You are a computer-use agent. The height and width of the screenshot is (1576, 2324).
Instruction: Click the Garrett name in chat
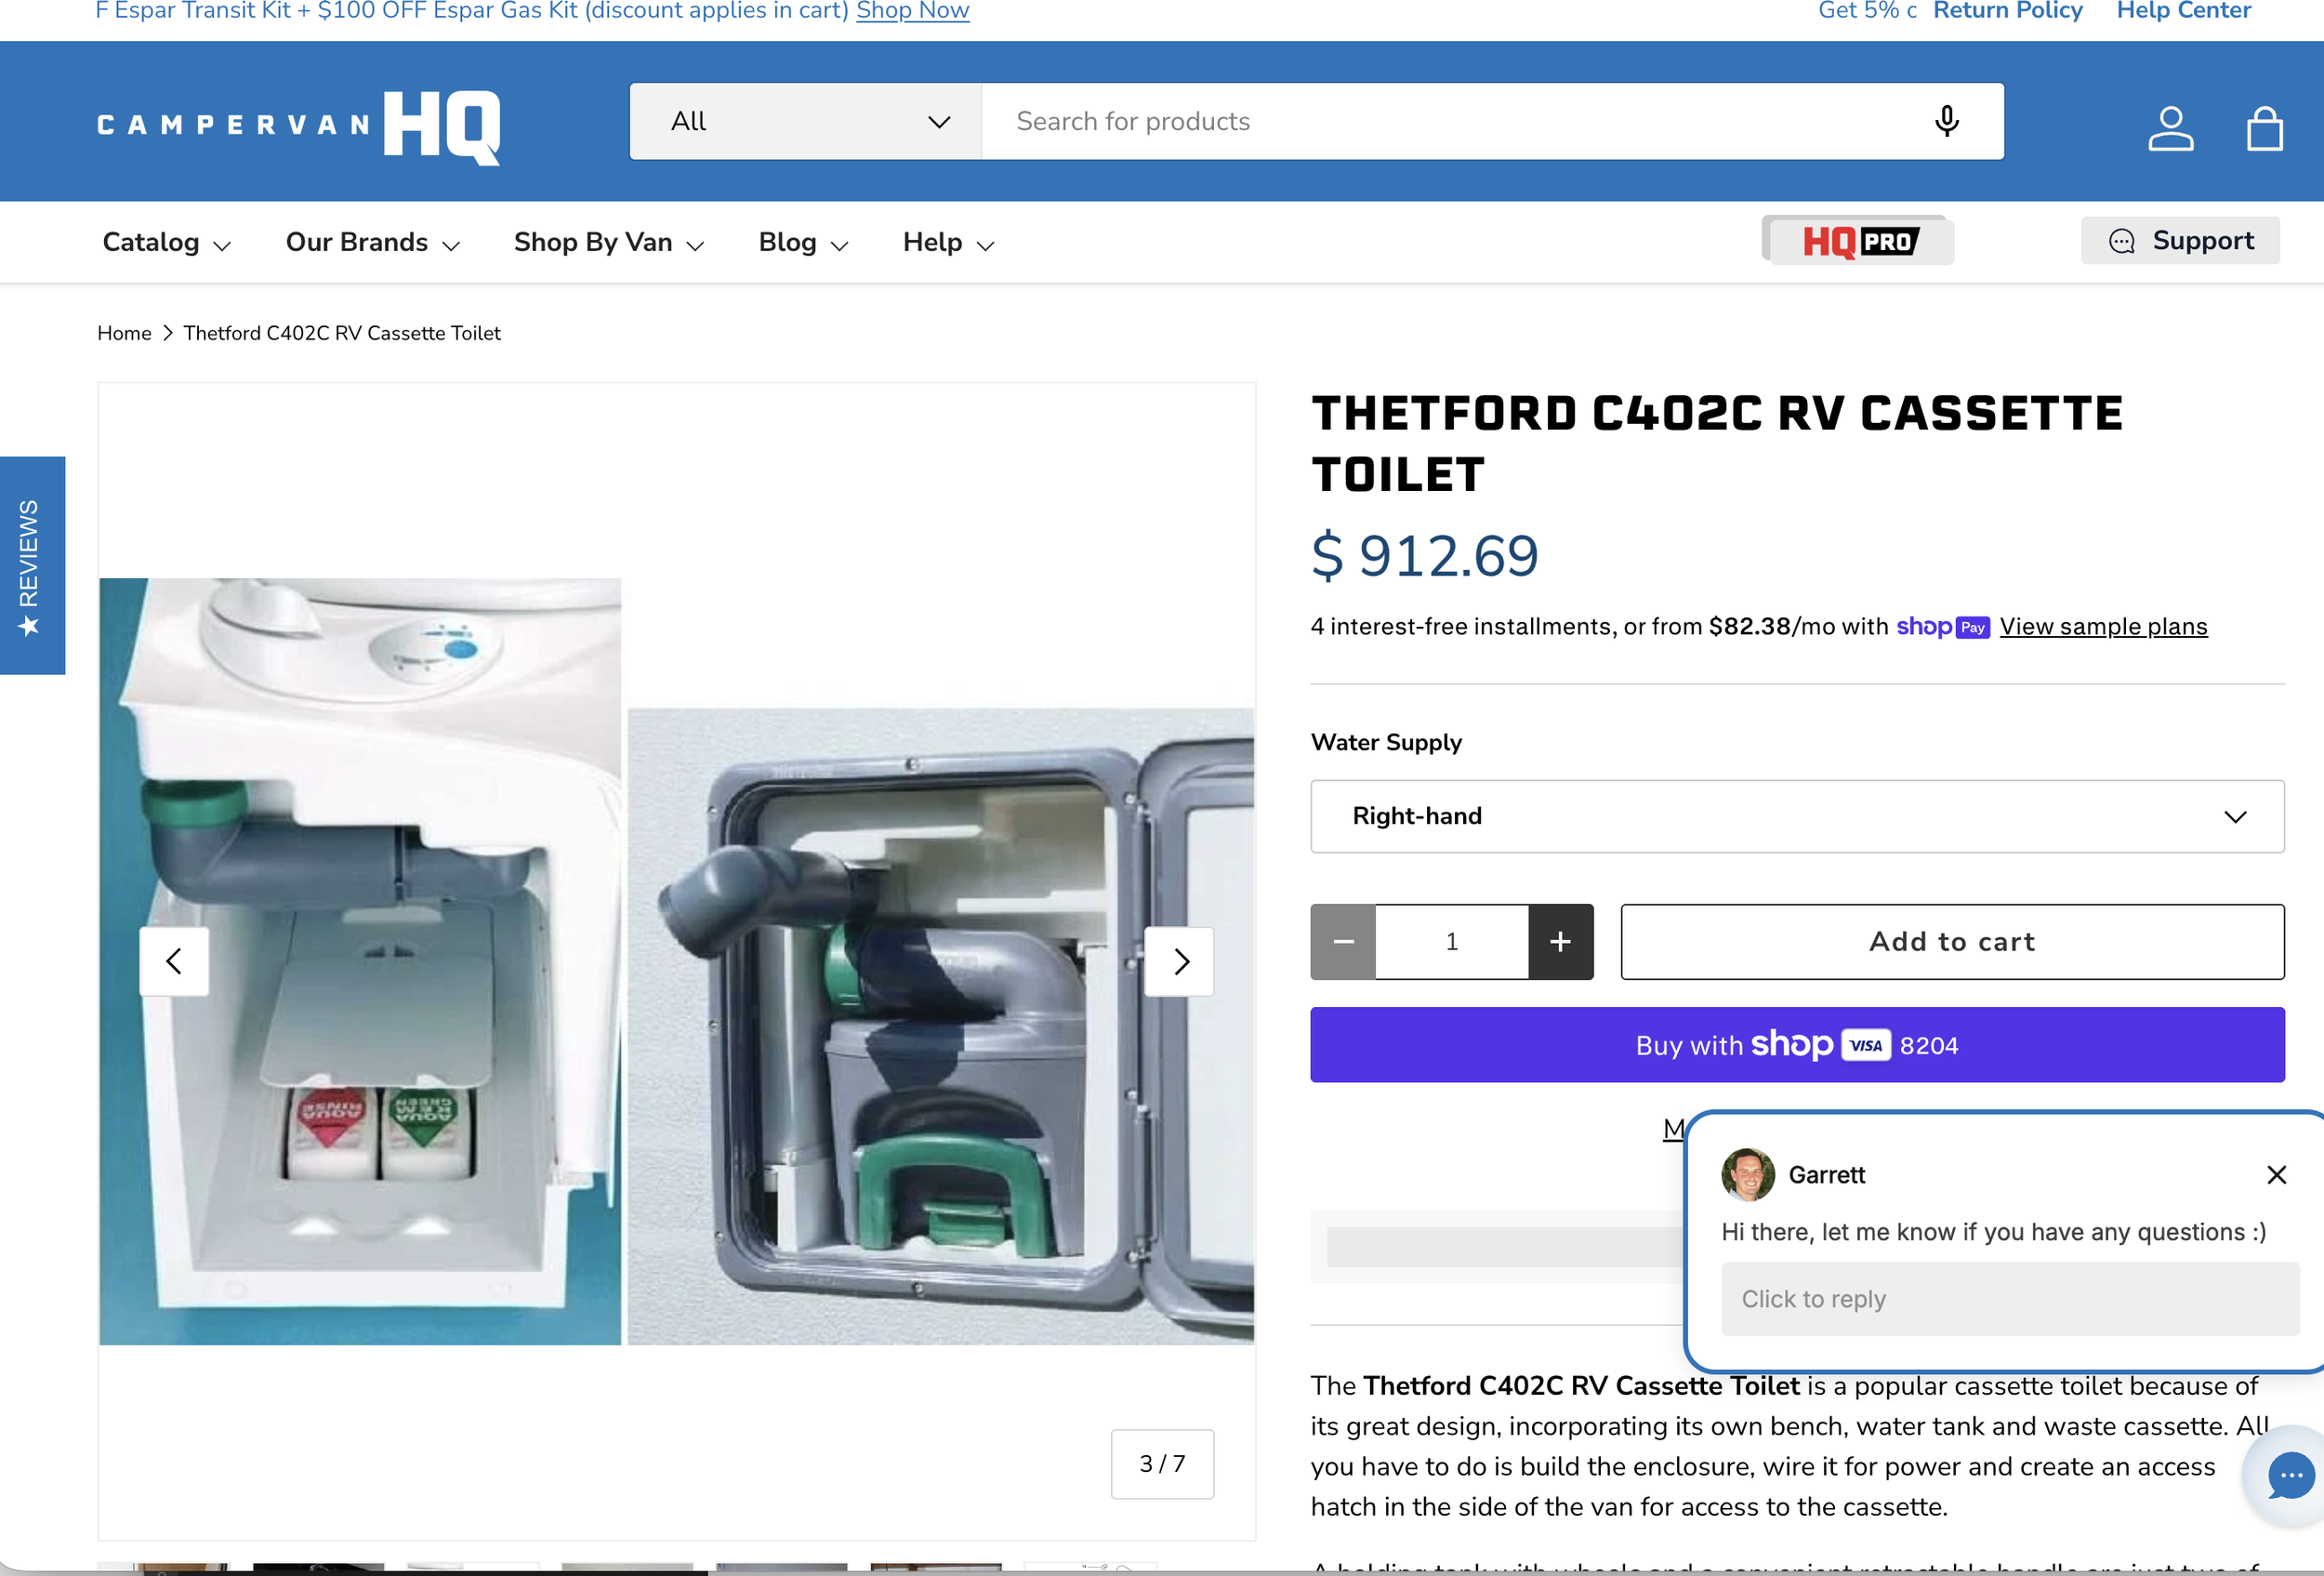point(1826,1175)
